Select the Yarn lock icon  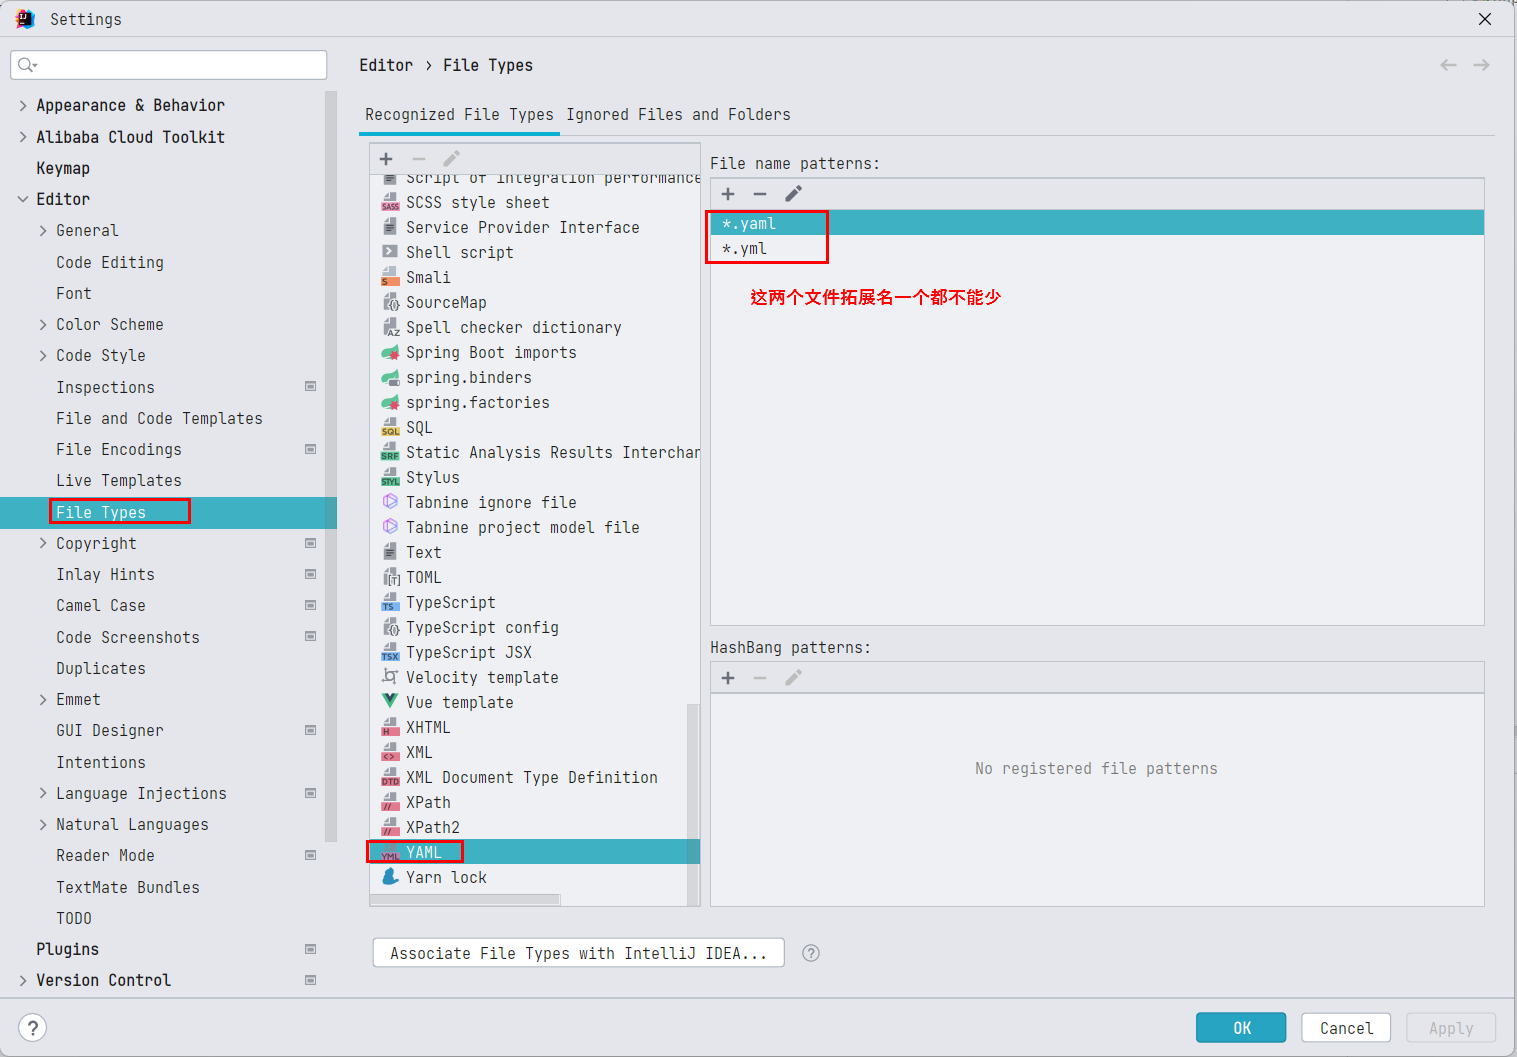pyautogui.click(x=390, y=877)
